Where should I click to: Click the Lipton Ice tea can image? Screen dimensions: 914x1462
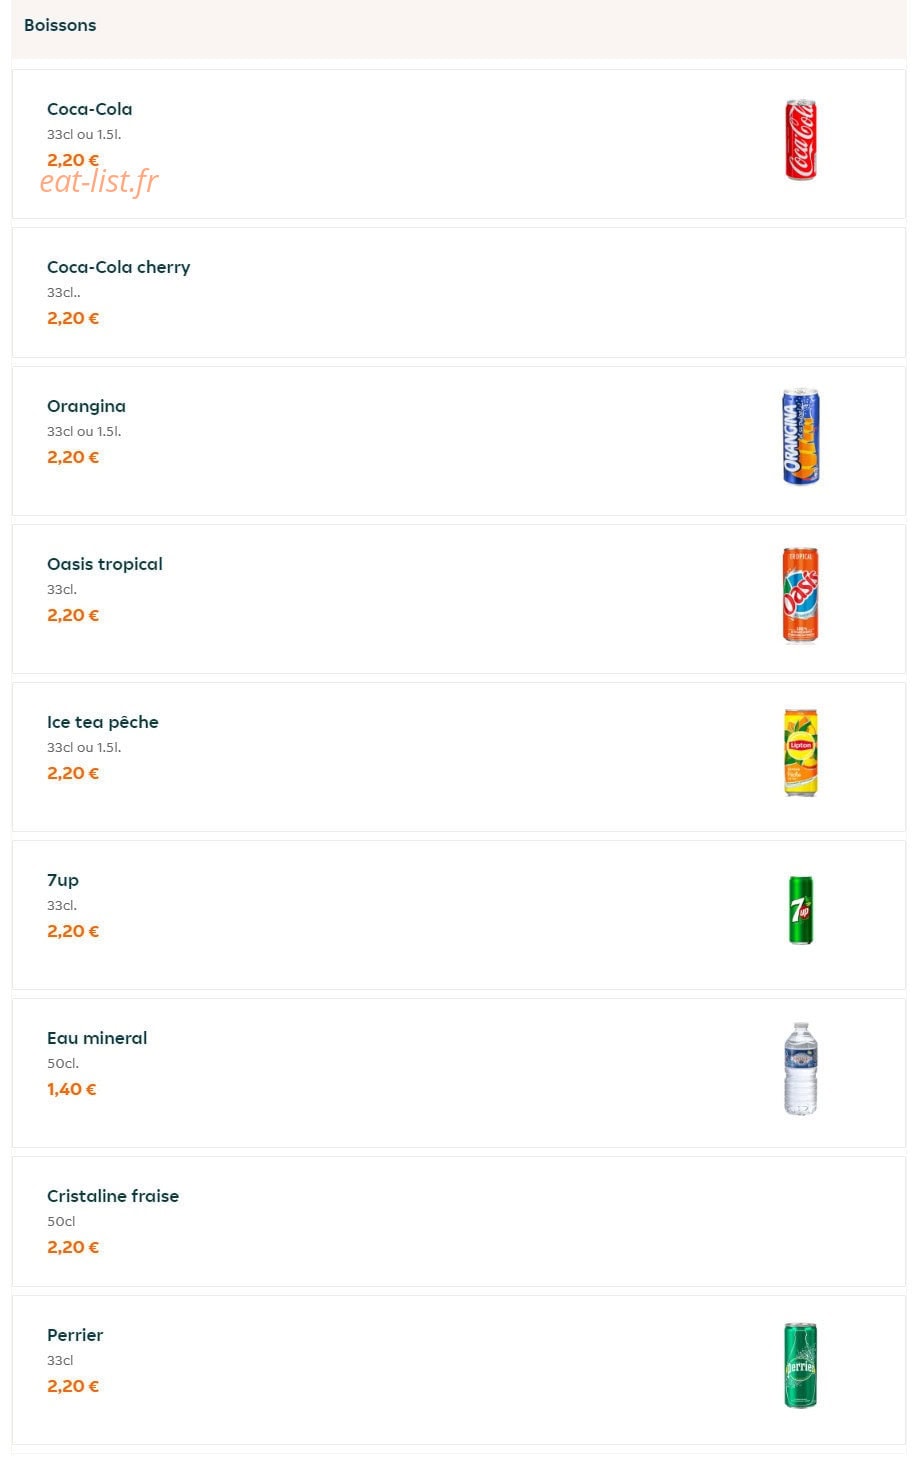(x=801, y=753)
